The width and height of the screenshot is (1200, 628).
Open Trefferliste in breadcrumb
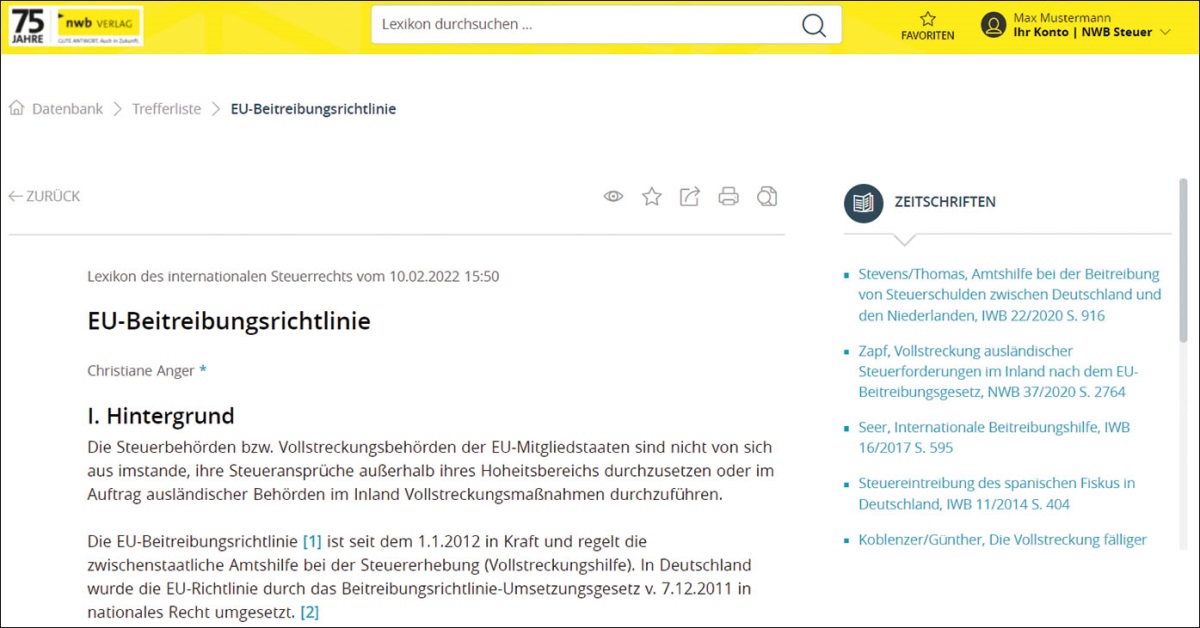(166, 109)
